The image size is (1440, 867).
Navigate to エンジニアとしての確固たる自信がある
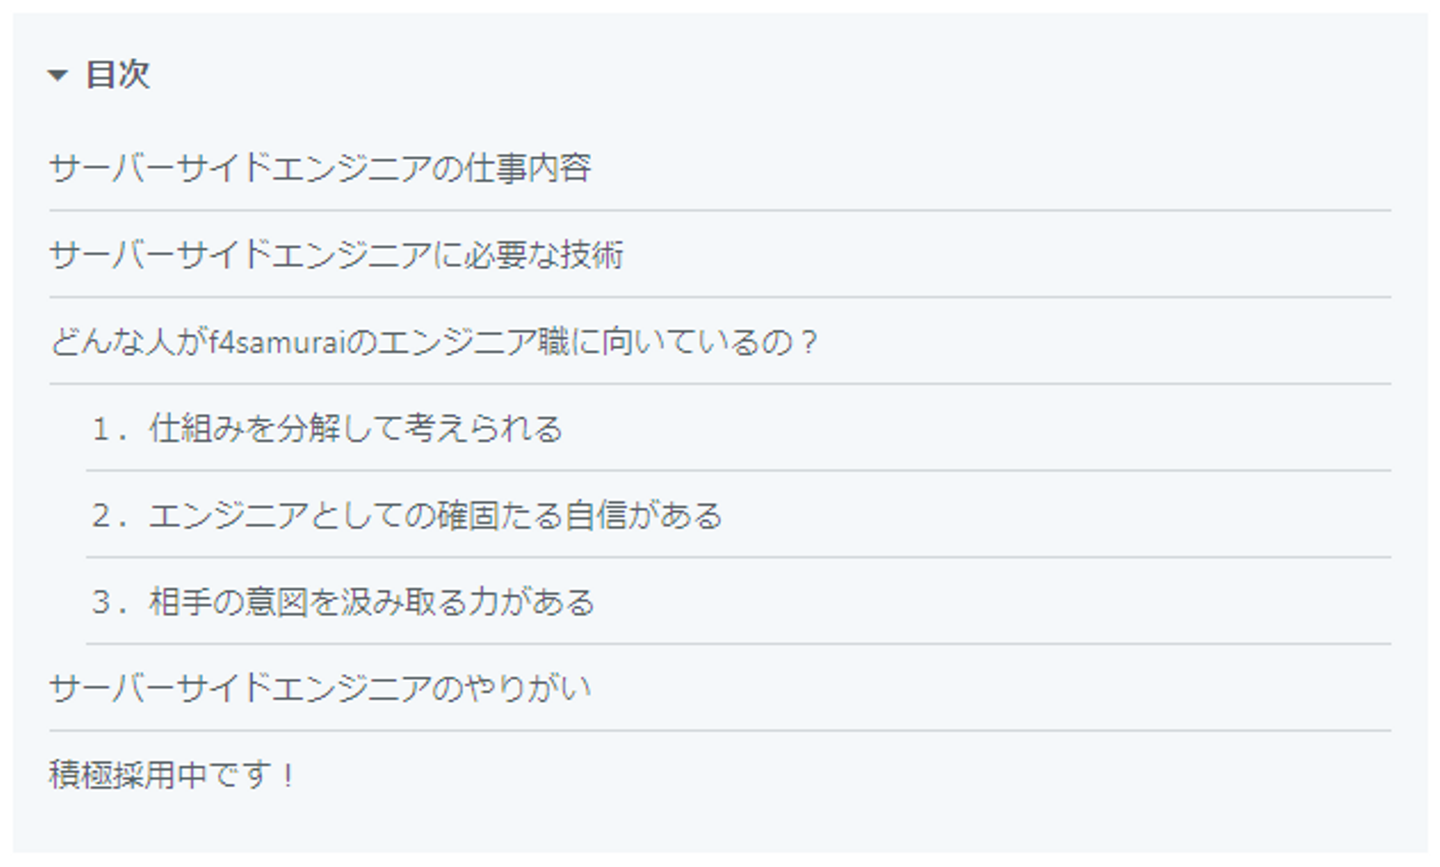coord(435,516)
